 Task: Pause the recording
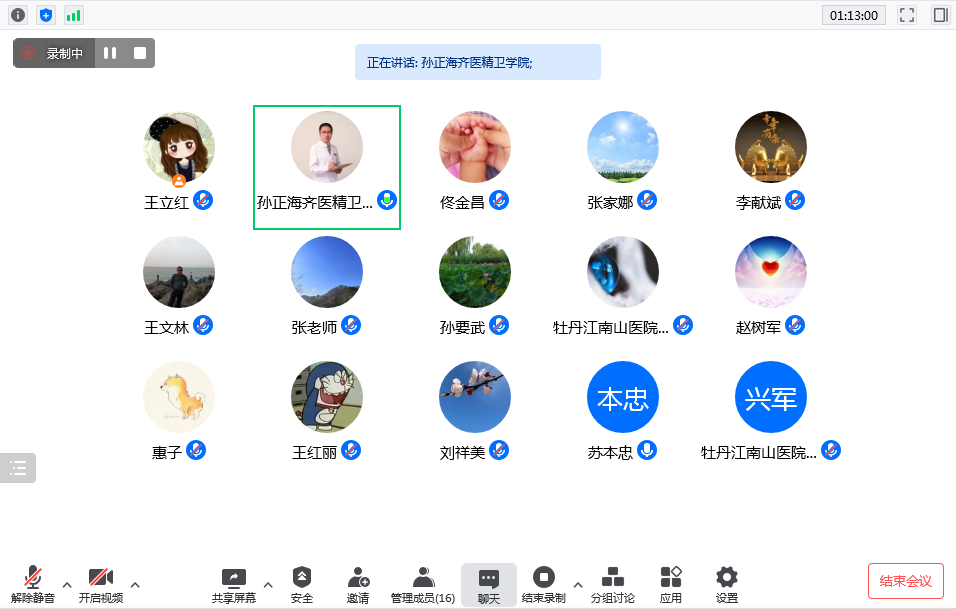pos(110,53)
